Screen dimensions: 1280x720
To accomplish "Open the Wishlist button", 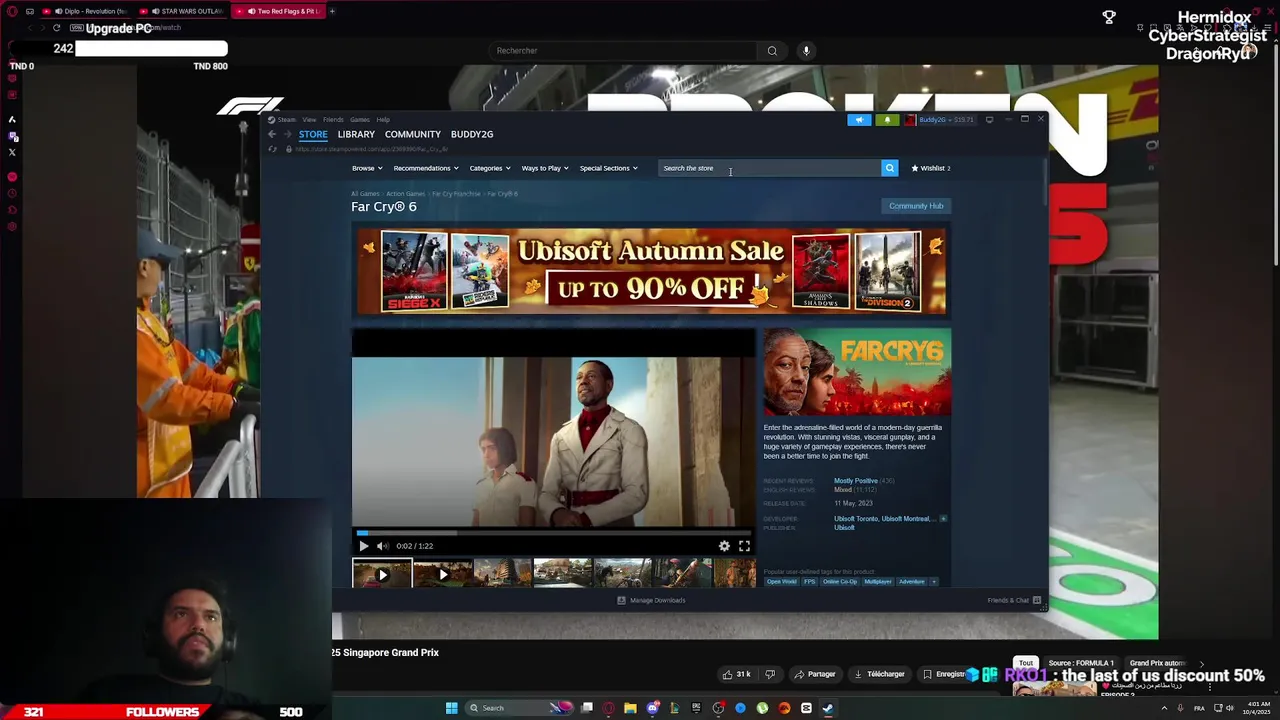I will click(x=930, y=168).
